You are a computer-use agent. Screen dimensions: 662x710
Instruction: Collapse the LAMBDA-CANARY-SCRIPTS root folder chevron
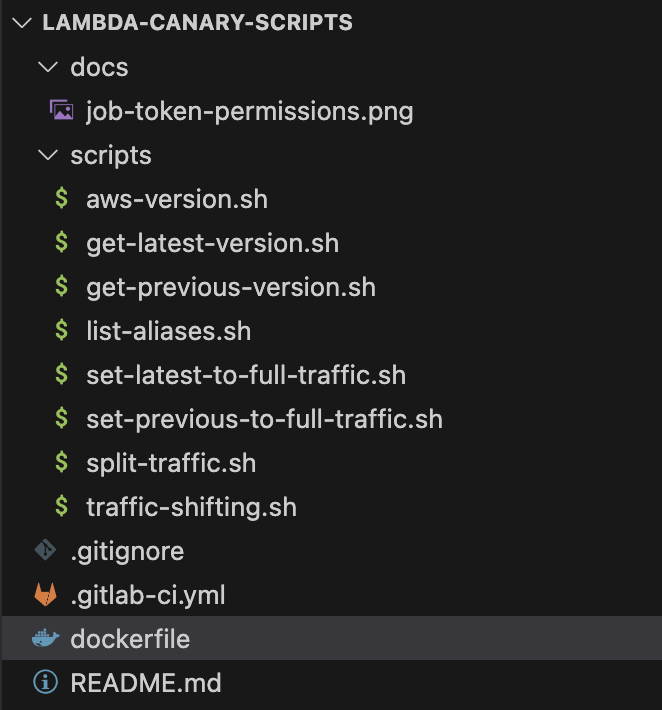(x=22, y=22)
